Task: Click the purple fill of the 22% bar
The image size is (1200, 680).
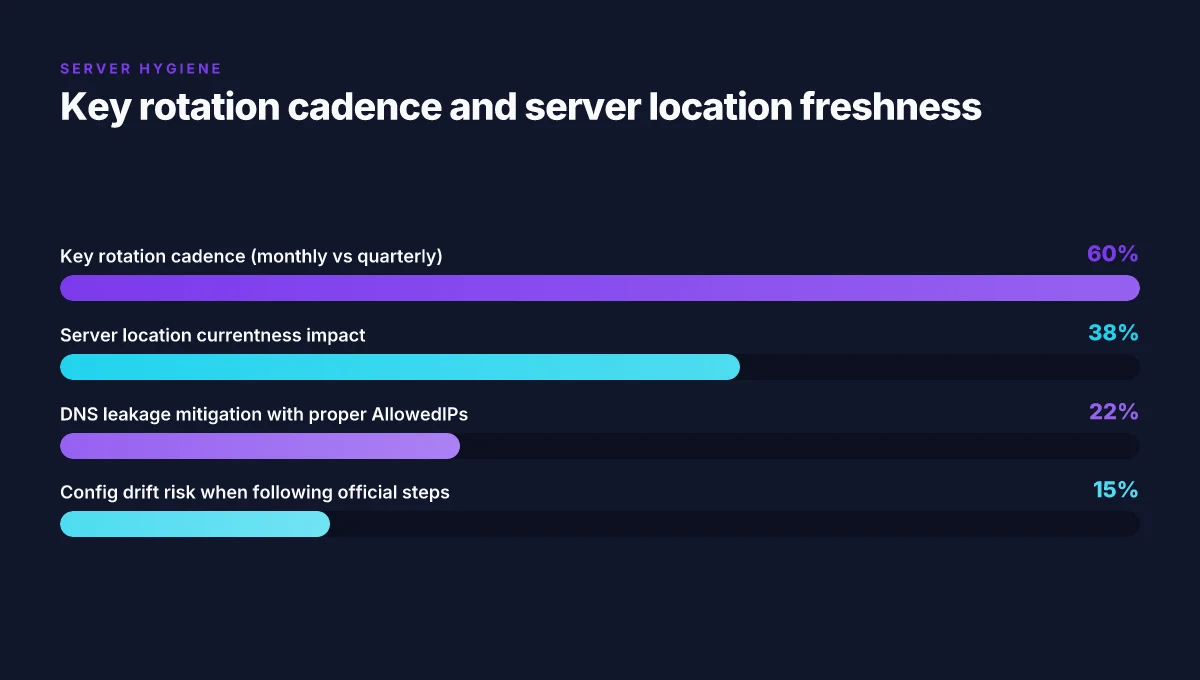Action: pos(260,446)
